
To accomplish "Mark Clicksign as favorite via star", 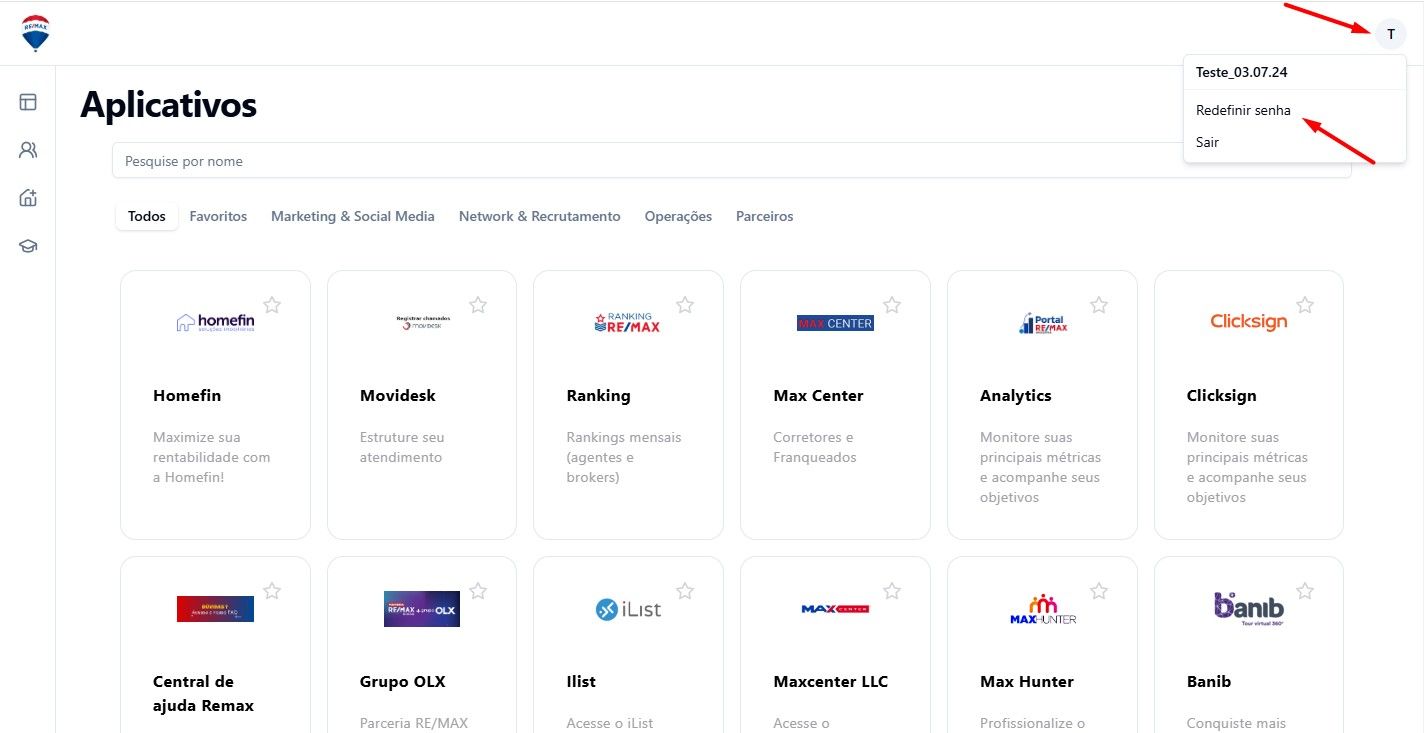I will tap(1305, 305).
